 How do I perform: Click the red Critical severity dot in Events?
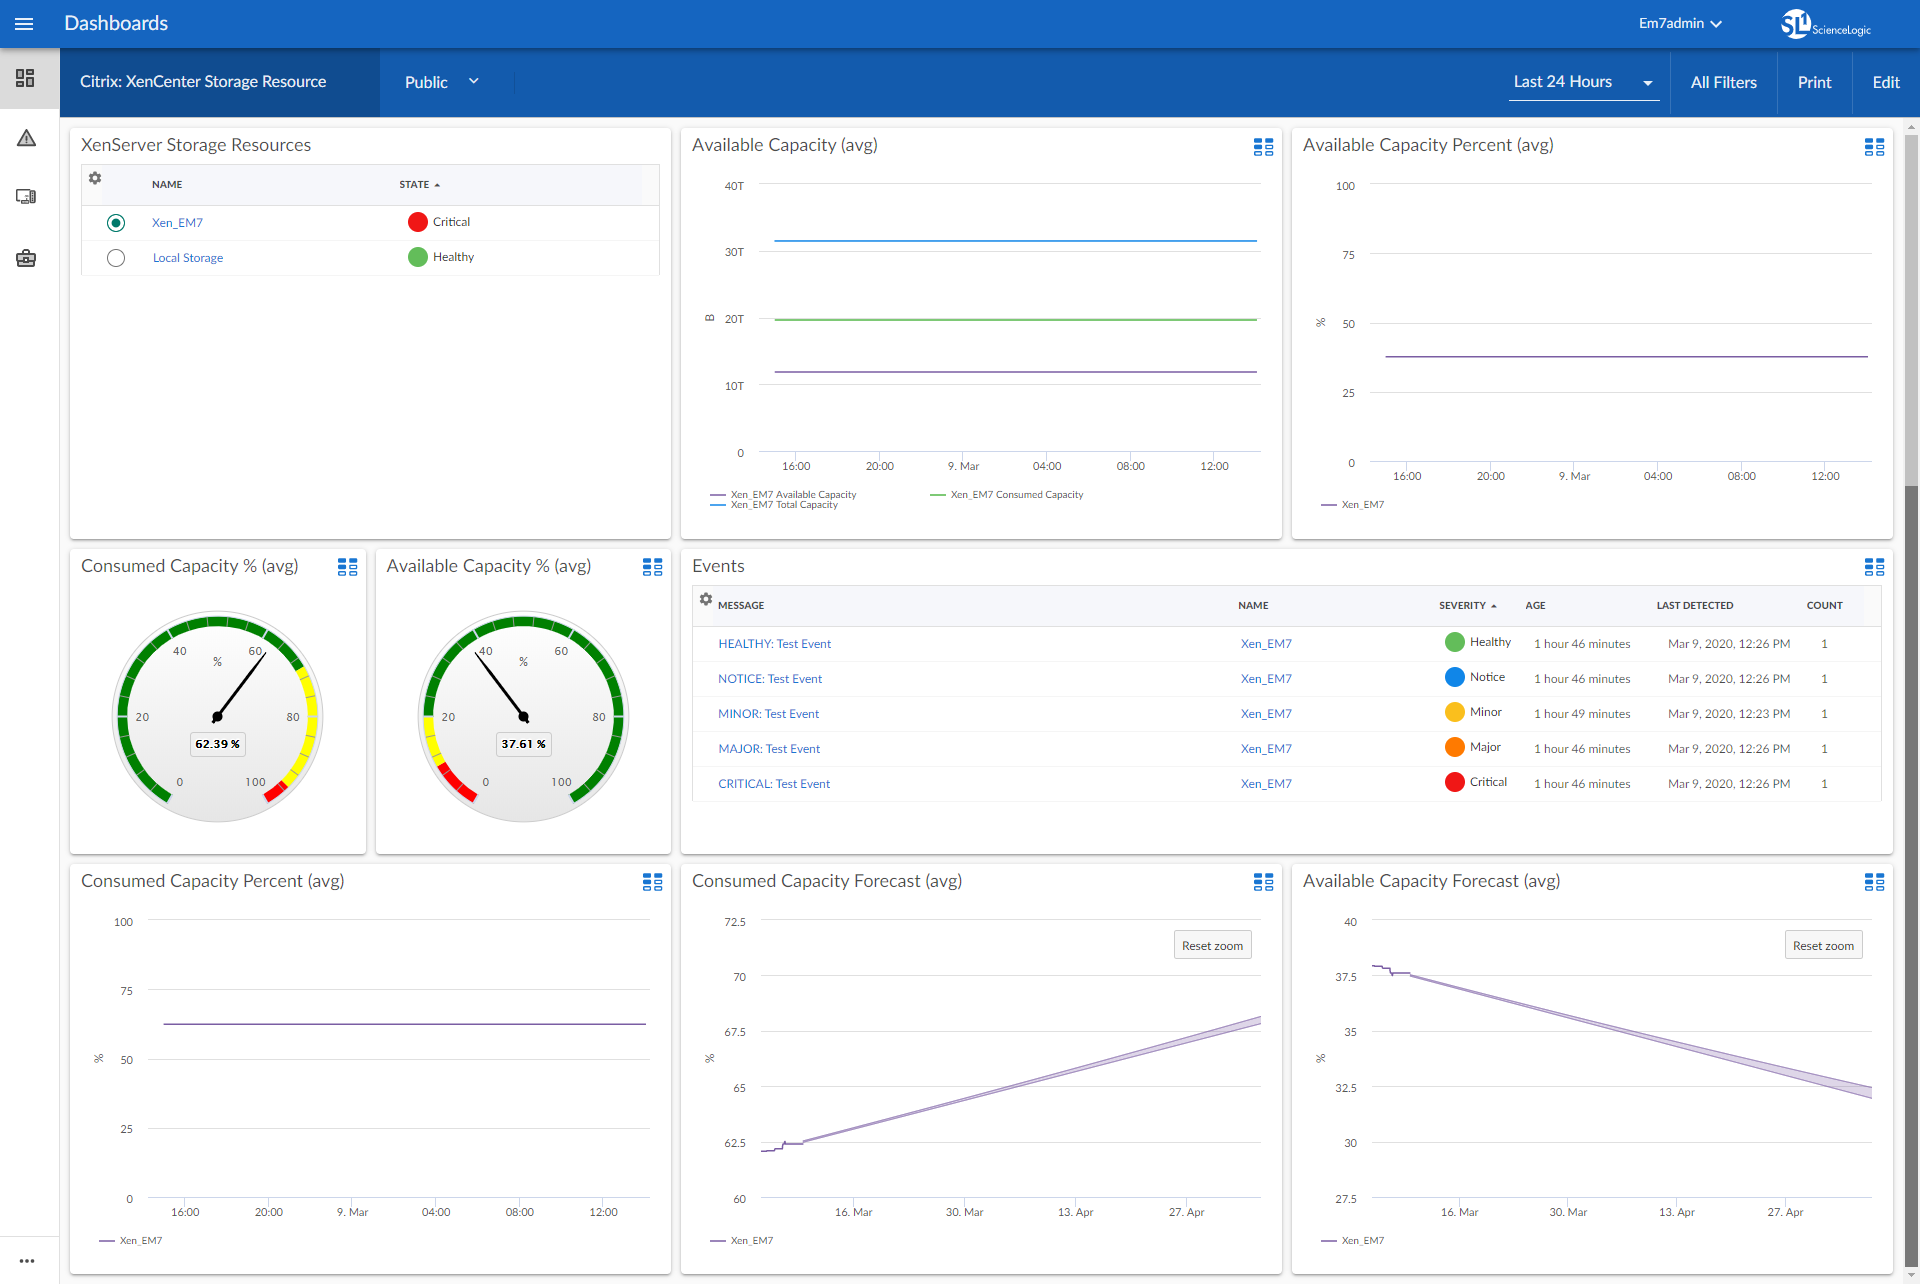[1455, 782]
